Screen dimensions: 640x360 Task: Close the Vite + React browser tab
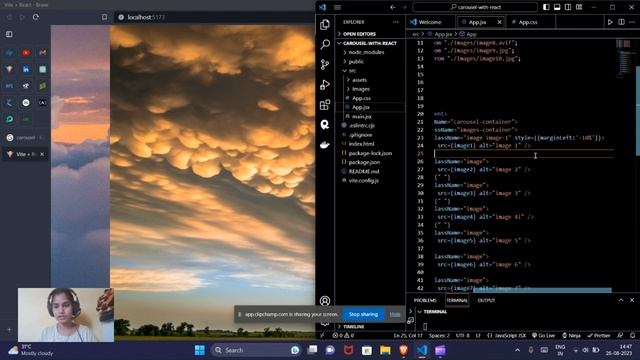pyautogui.click(x=42, y=154)
